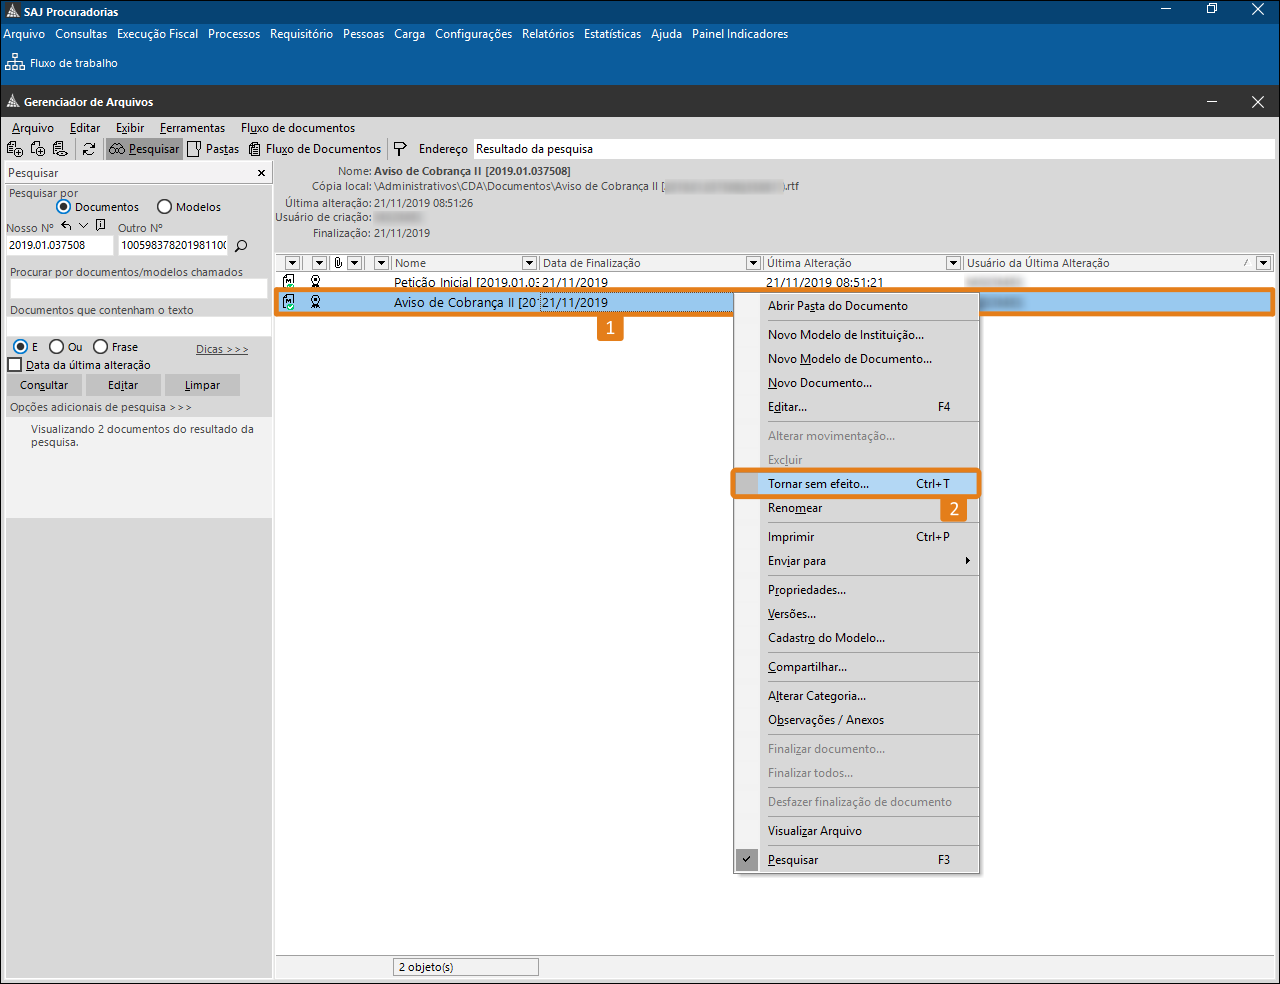Click the magnifier next to Outro Nº
Image resolution: width=1280 pixels, height=984 pixels.
[241, 245]
